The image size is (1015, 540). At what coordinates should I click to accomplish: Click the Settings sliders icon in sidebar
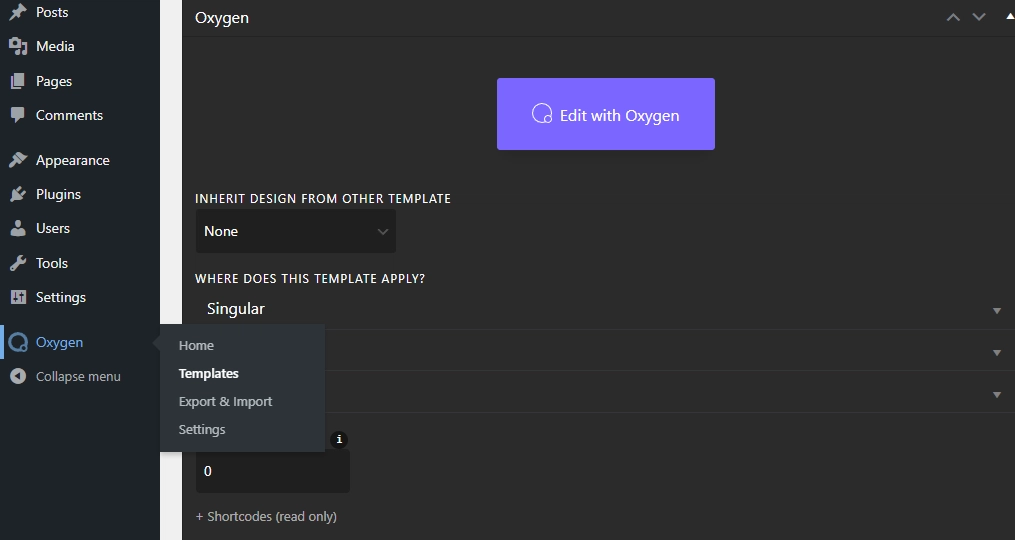pos(18,297)
